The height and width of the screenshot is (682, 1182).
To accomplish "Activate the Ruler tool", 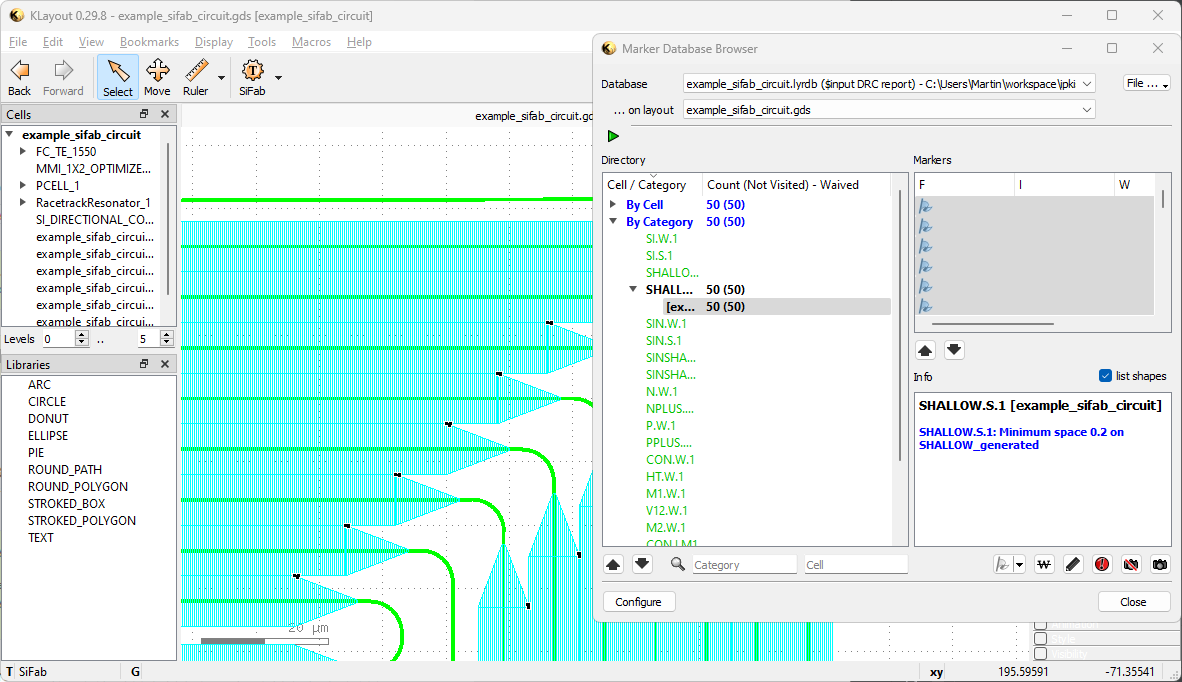I will click(196, 77).
